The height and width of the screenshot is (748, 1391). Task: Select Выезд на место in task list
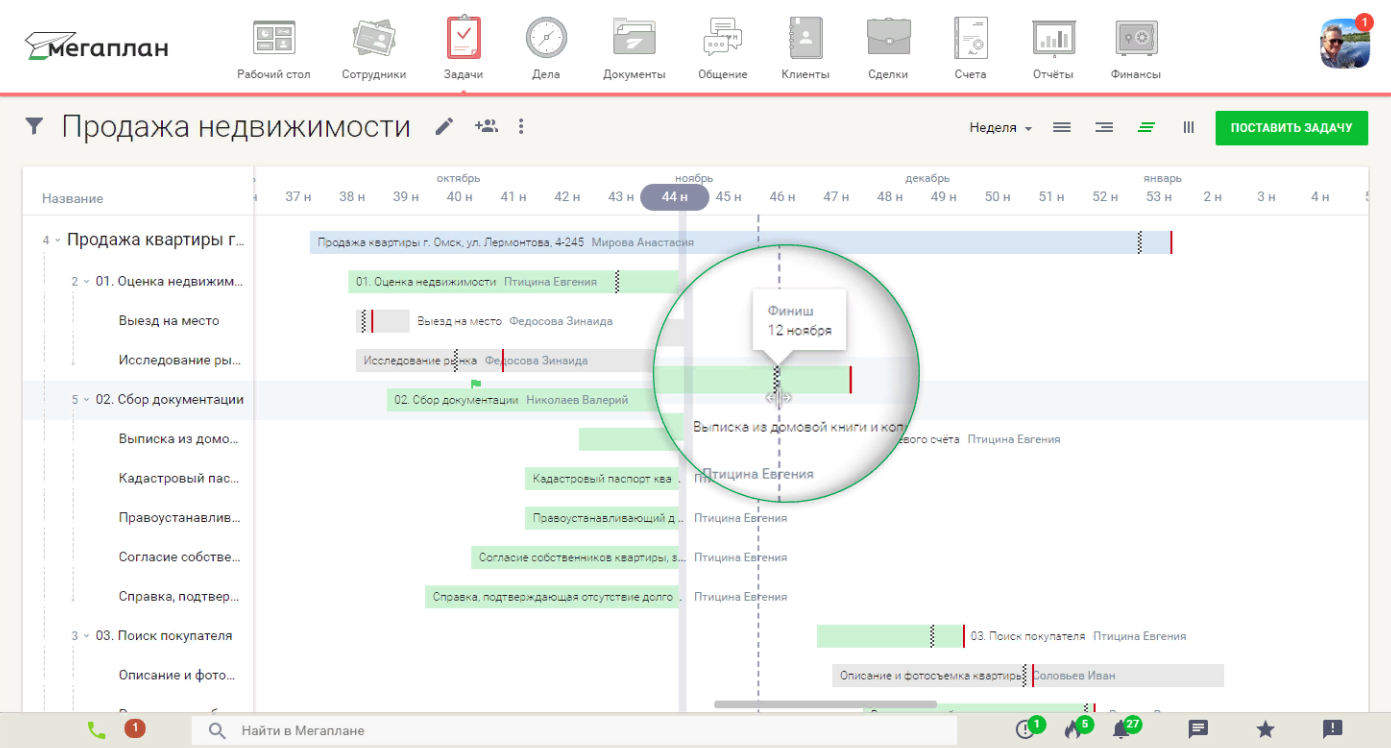168,321
